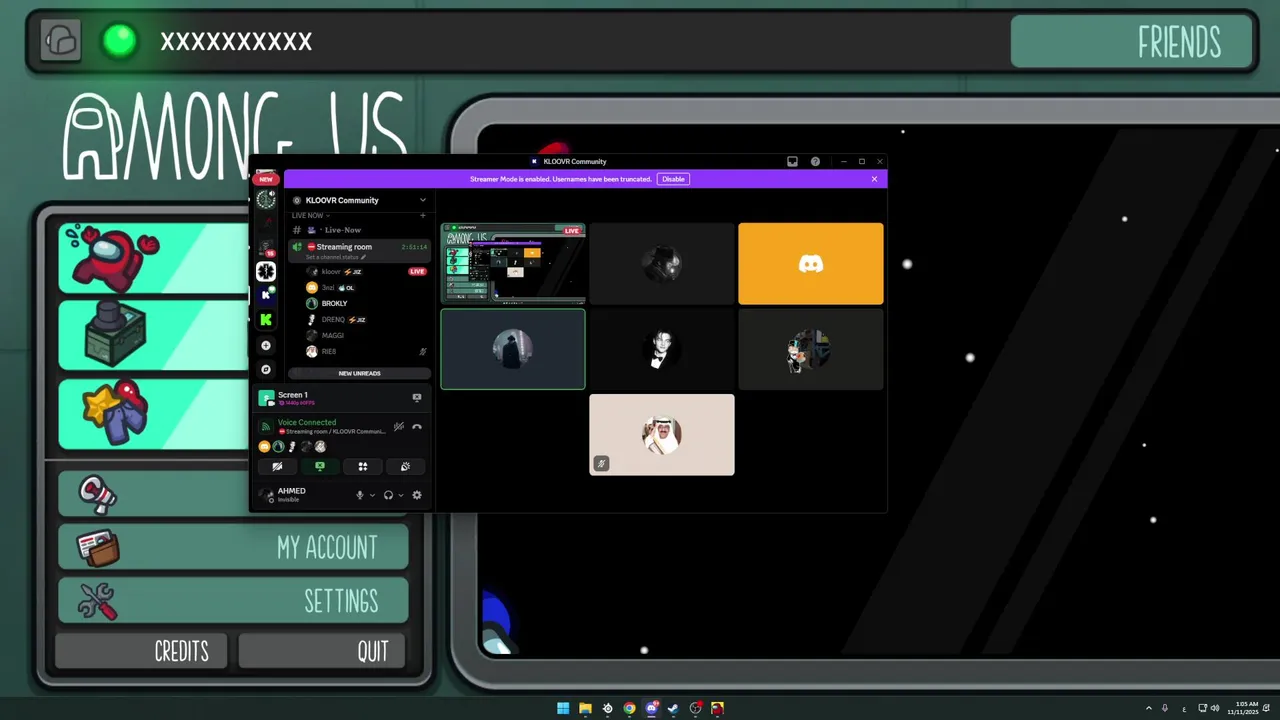Viewport: 1280px width, 720px height.
Task: Open volume control in system tray
Action: click(1215, 708)
